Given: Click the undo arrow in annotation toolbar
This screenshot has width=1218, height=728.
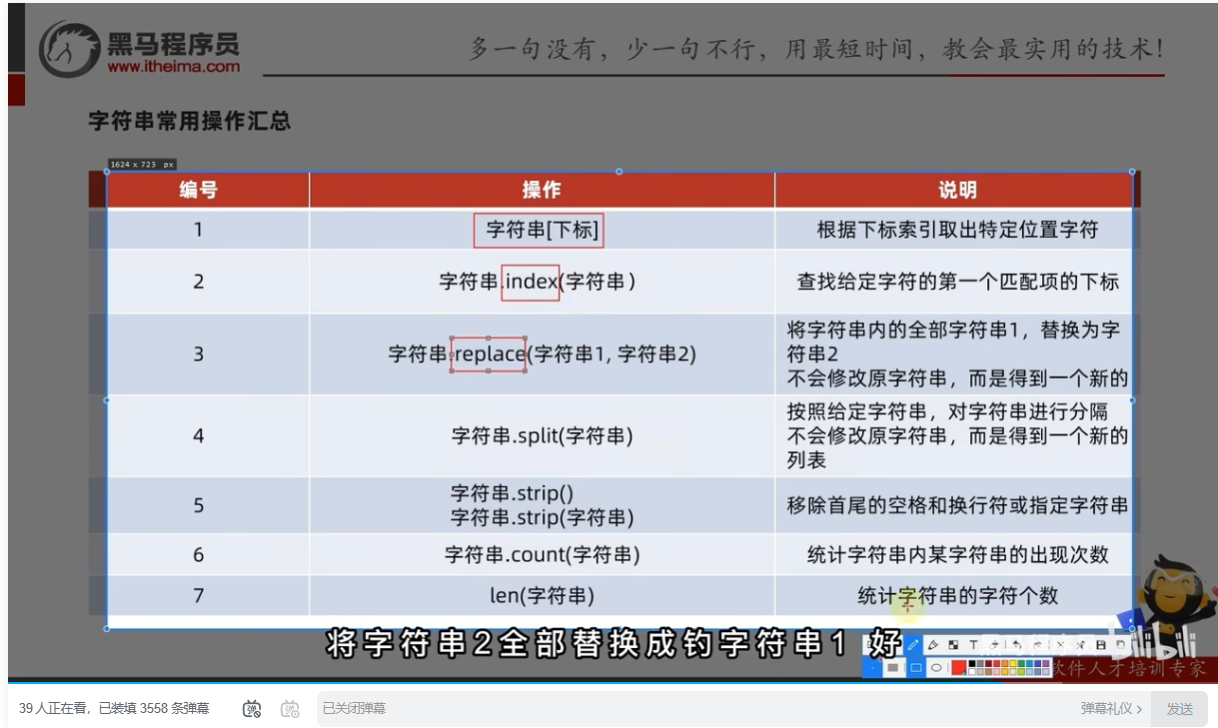Looking at the screenshot, I should 1016,645.
